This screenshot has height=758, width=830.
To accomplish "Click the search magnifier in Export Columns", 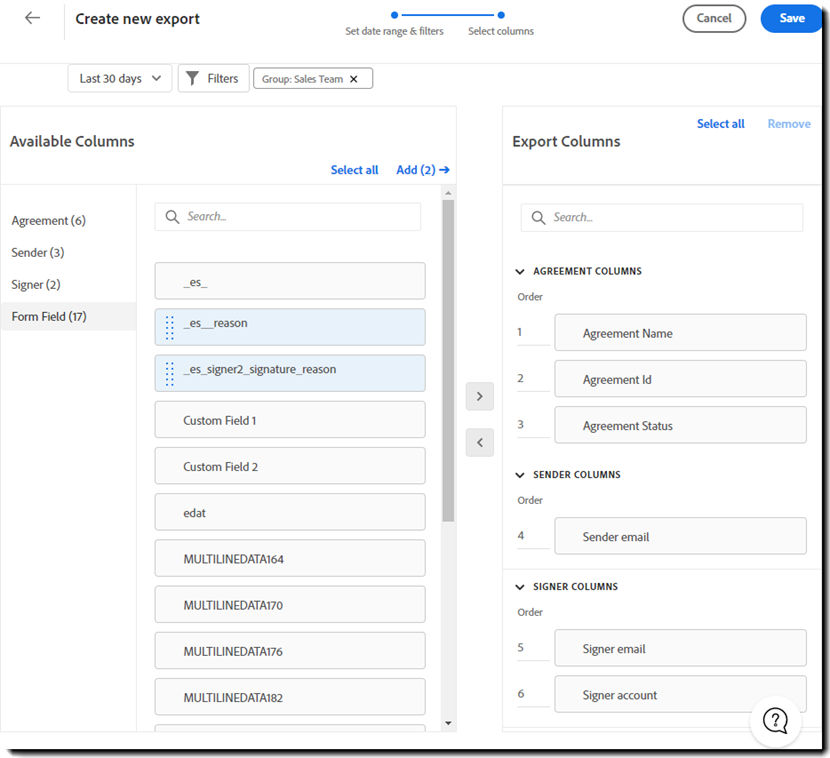I will coord(536,217).
